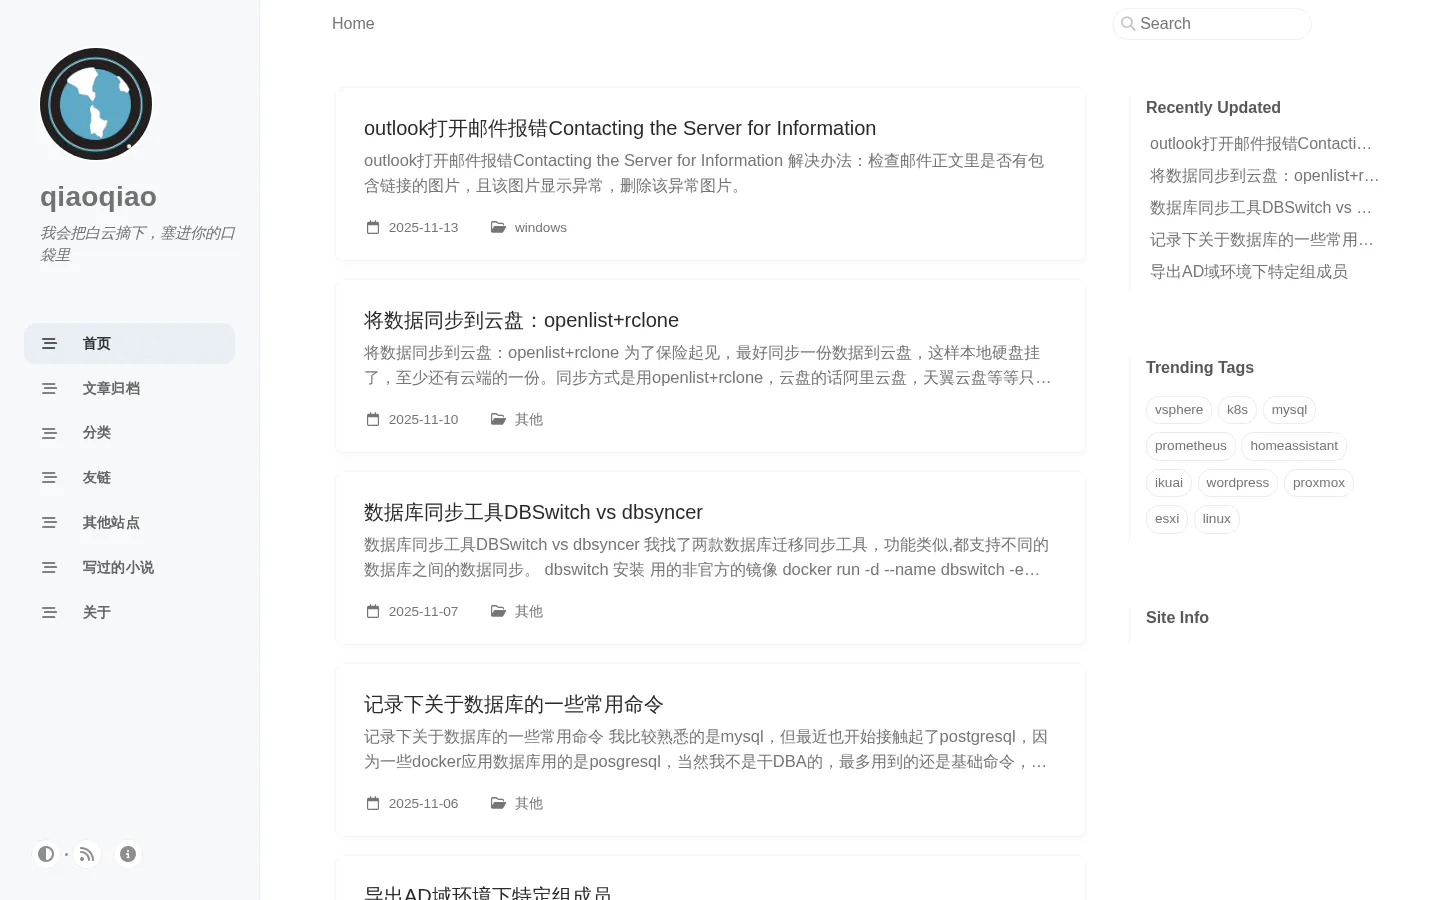Click the calendar icon next to 2025-11-06
This screenshot has height=900, width=1440.
tap(373, 804)
